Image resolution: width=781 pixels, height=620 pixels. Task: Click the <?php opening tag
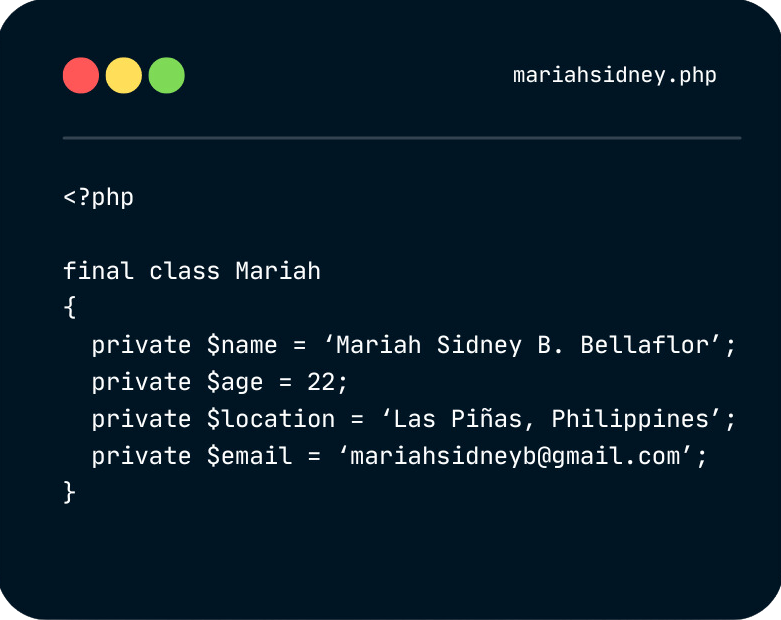(x=99, y=198)
